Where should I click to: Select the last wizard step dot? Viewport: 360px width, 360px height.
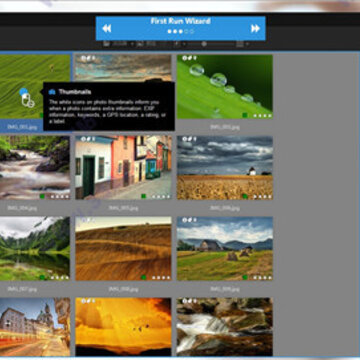pyautogui.click(x=192, y=31)
